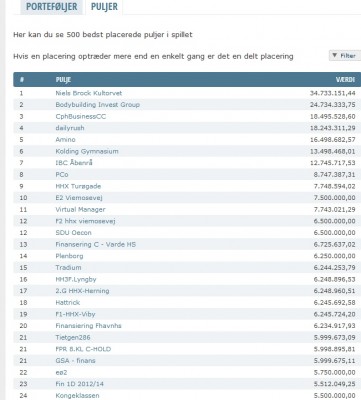This screenshot has height=400, width=361.
Task: Sort by the VÆRDI column header
Action: [345, 80]
